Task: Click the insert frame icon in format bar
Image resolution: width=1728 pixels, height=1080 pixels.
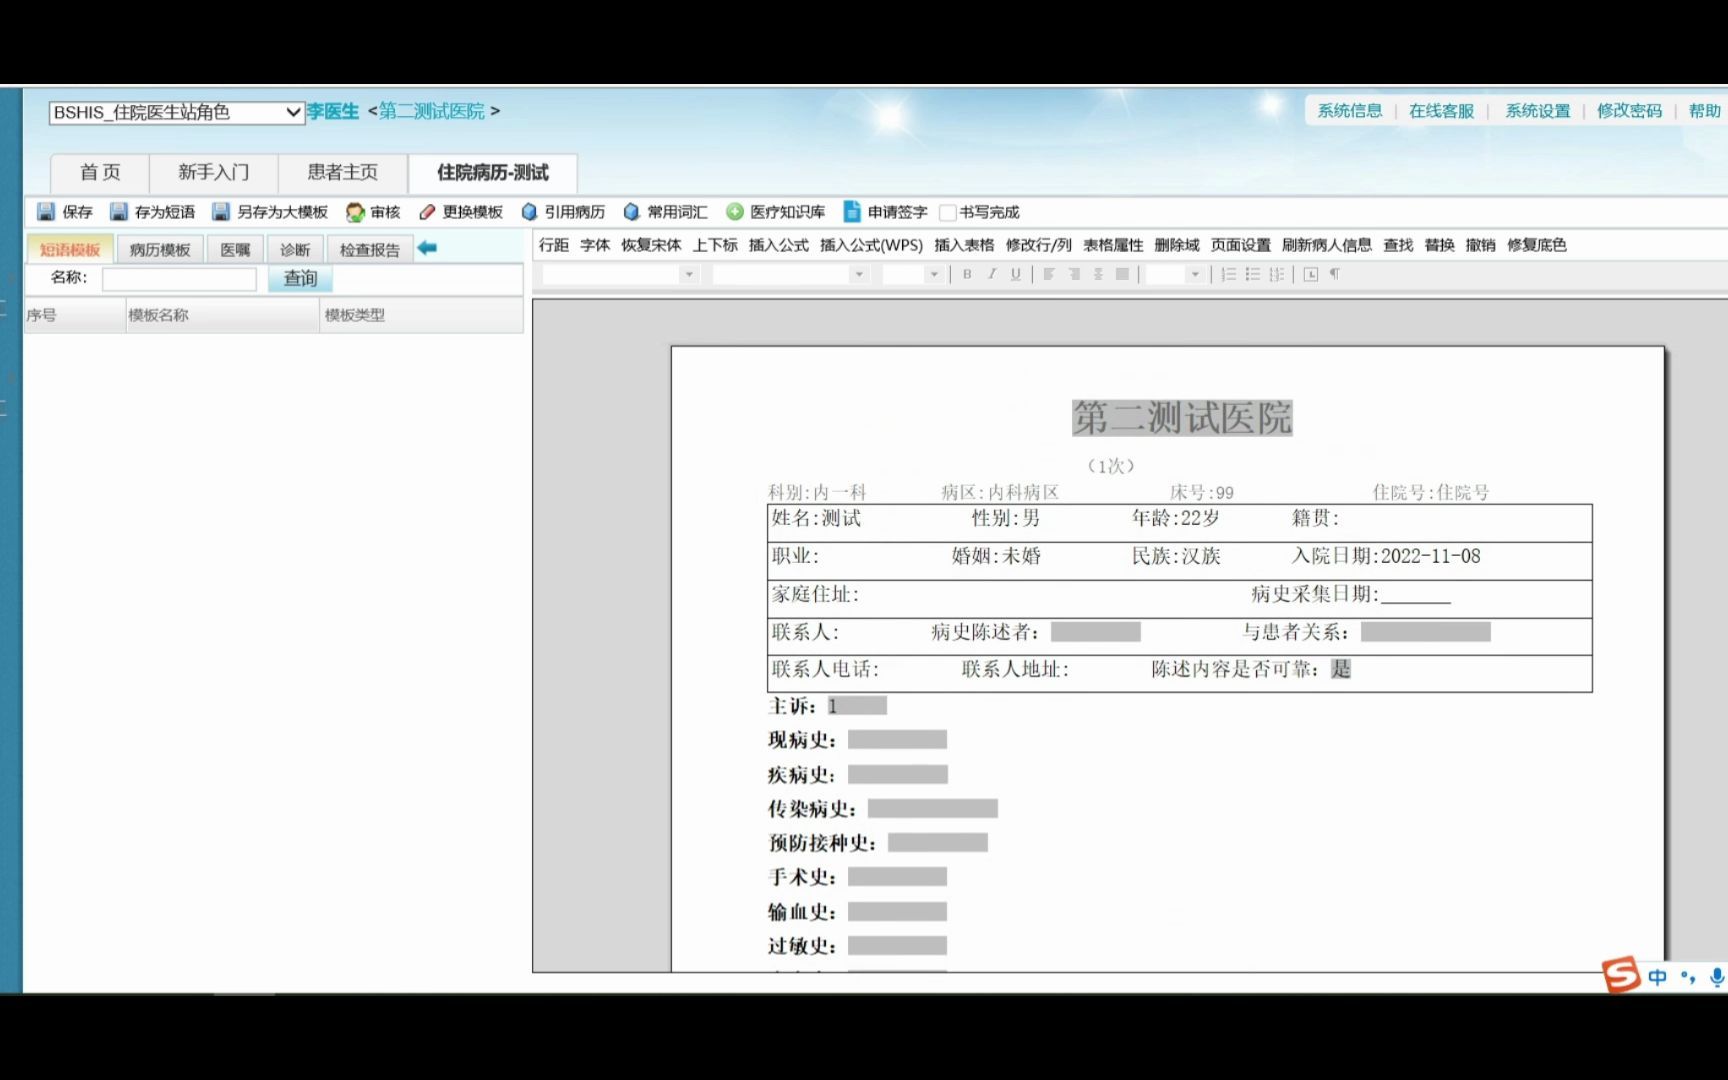Action: point(1311,274)
